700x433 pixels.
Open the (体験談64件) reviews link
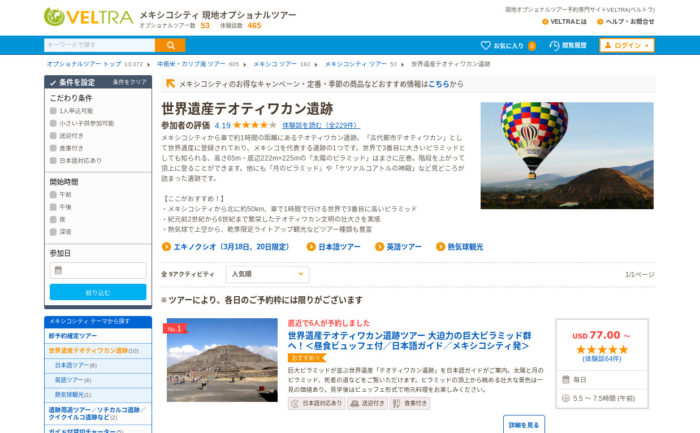[602, 359]
